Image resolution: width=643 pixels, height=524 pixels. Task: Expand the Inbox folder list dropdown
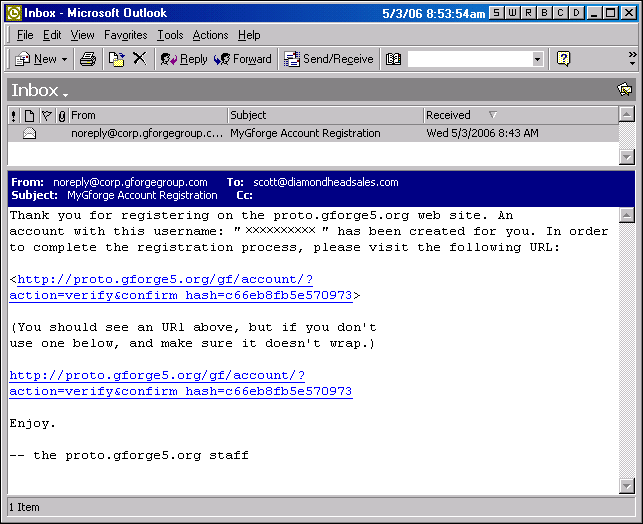(x=66, y=94)
